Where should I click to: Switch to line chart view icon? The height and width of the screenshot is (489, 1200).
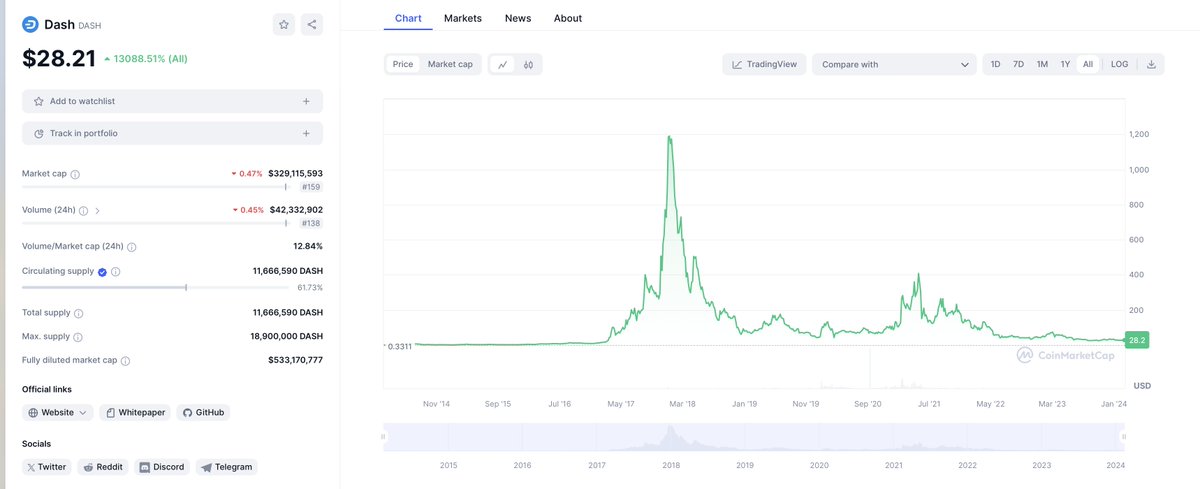point(502,64)
